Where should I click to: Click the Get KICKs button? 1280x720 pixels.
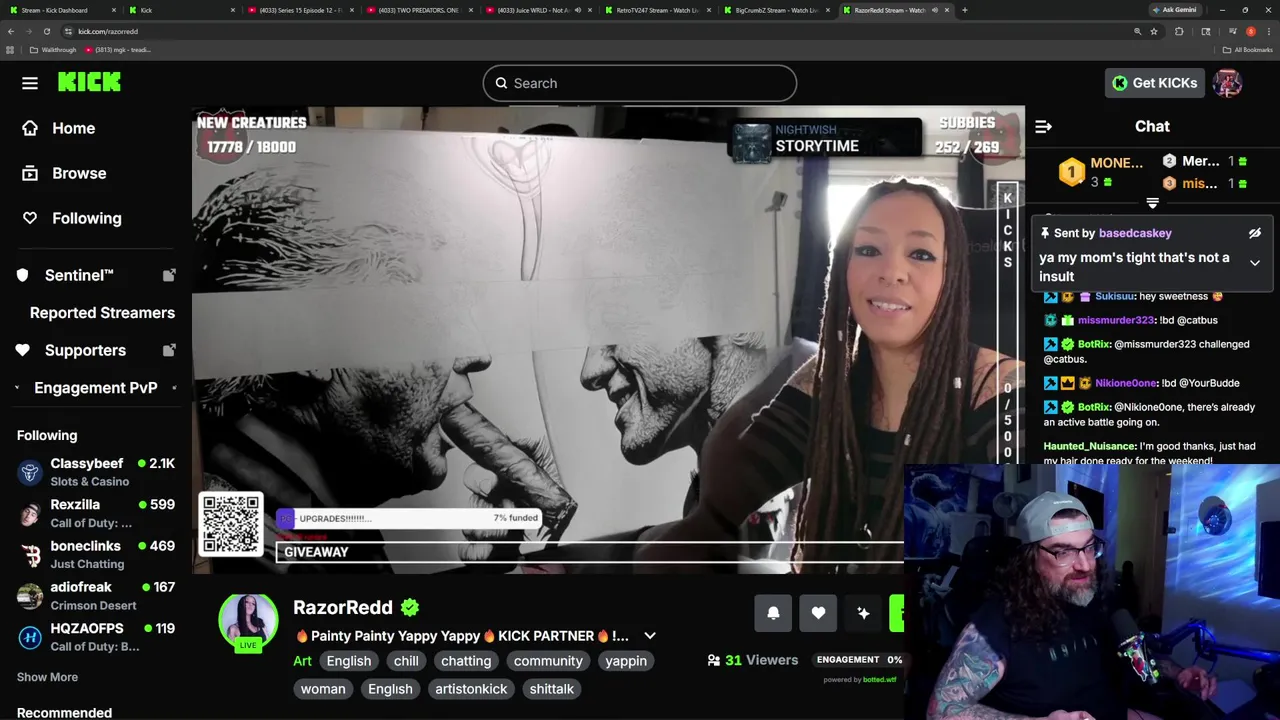pos(1154,83)
